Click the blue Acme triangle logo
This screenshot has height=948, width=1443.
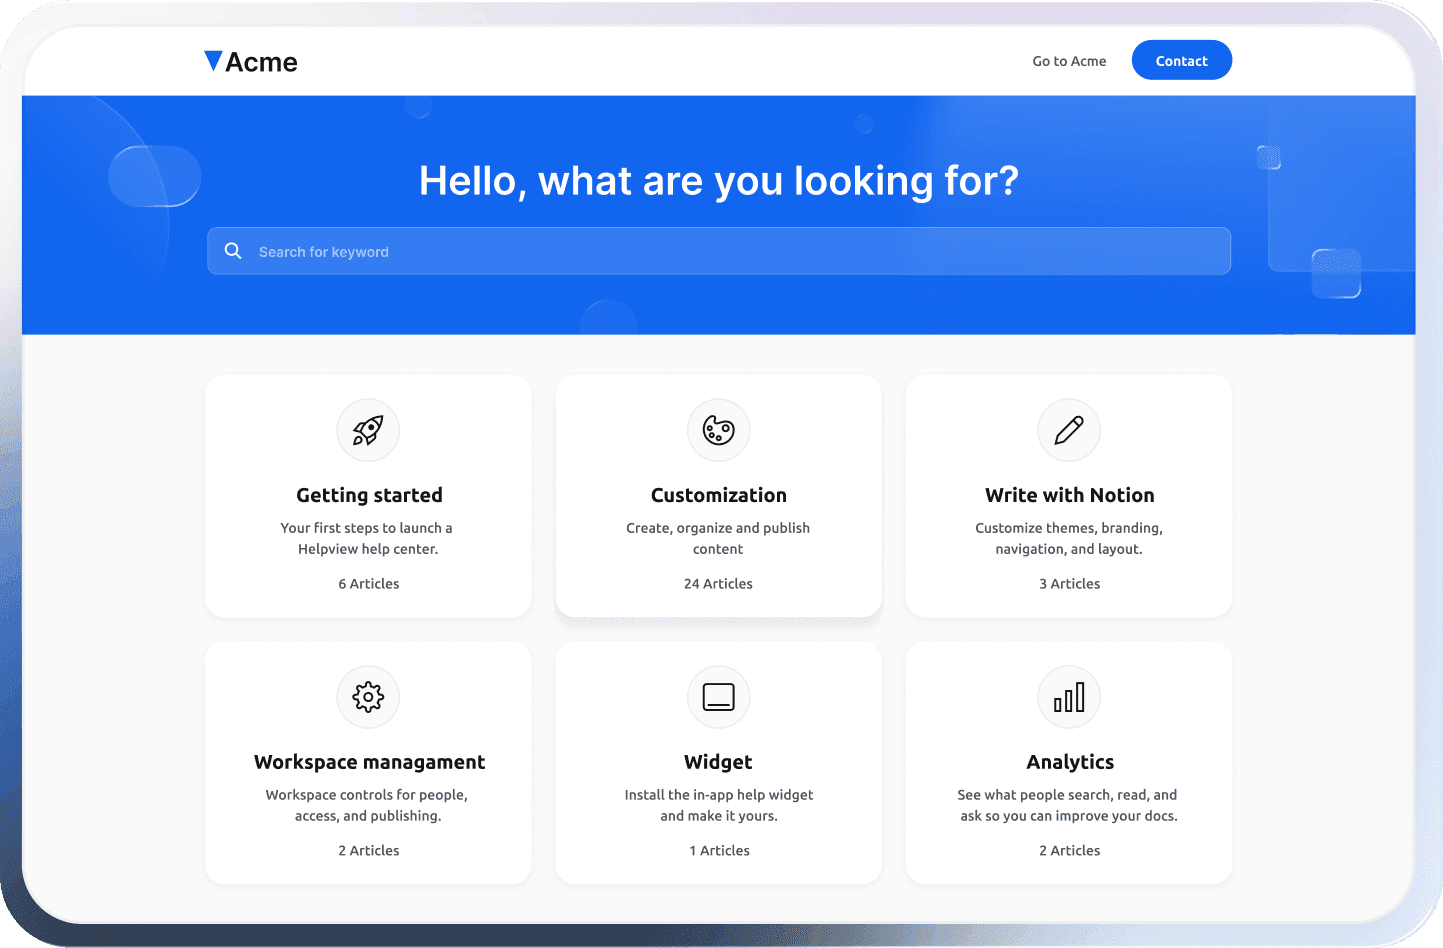[212, 60]
